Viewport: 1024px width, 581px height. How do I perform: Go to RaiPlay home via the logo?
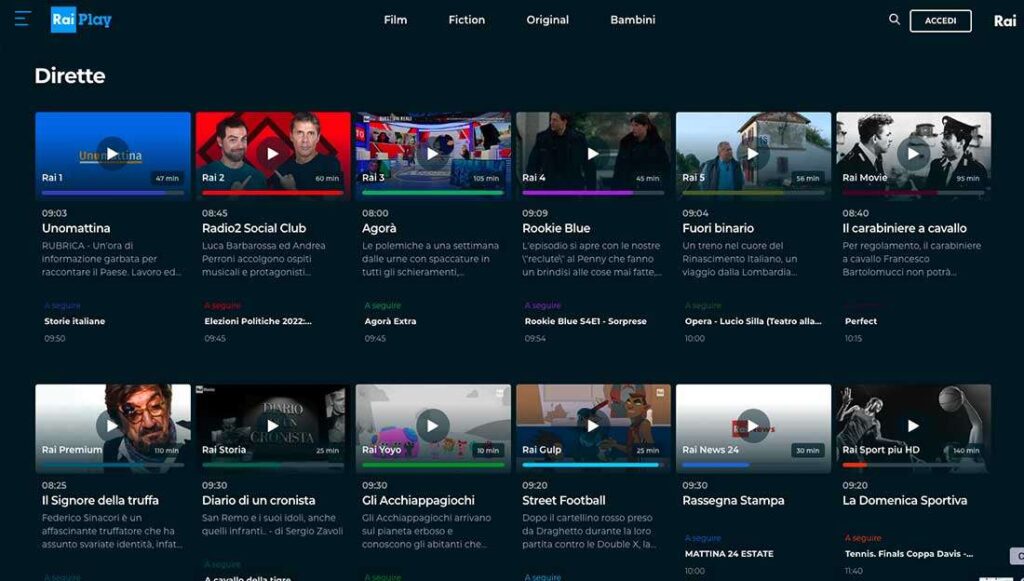[x=82, y=20]
